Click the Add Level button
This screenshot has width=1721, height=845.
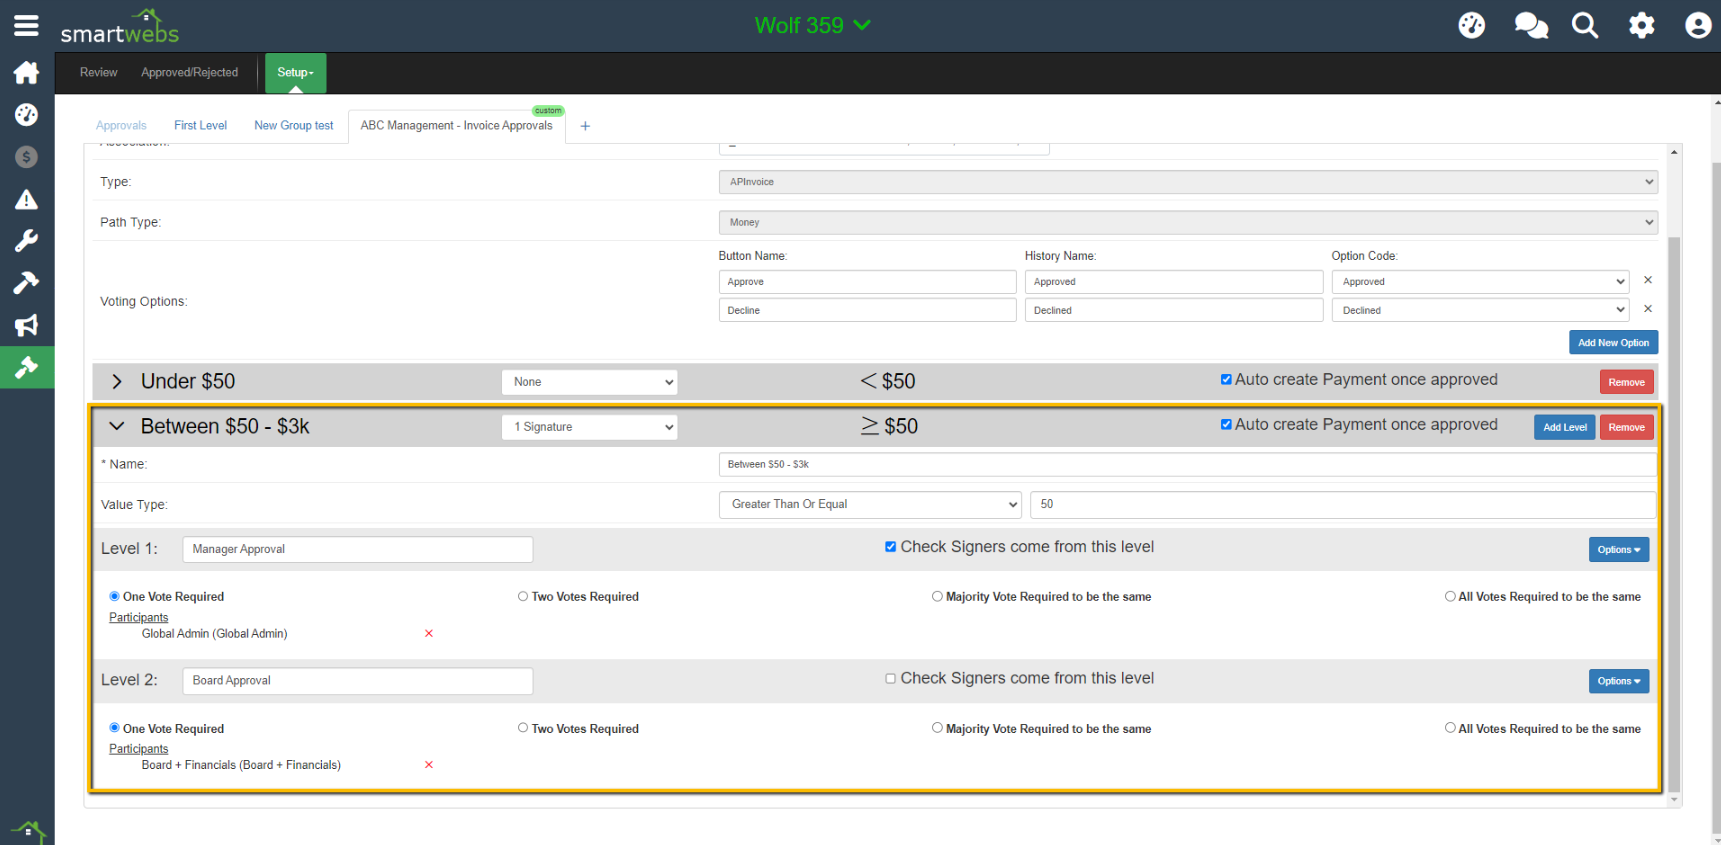[x=1565, y=427]
